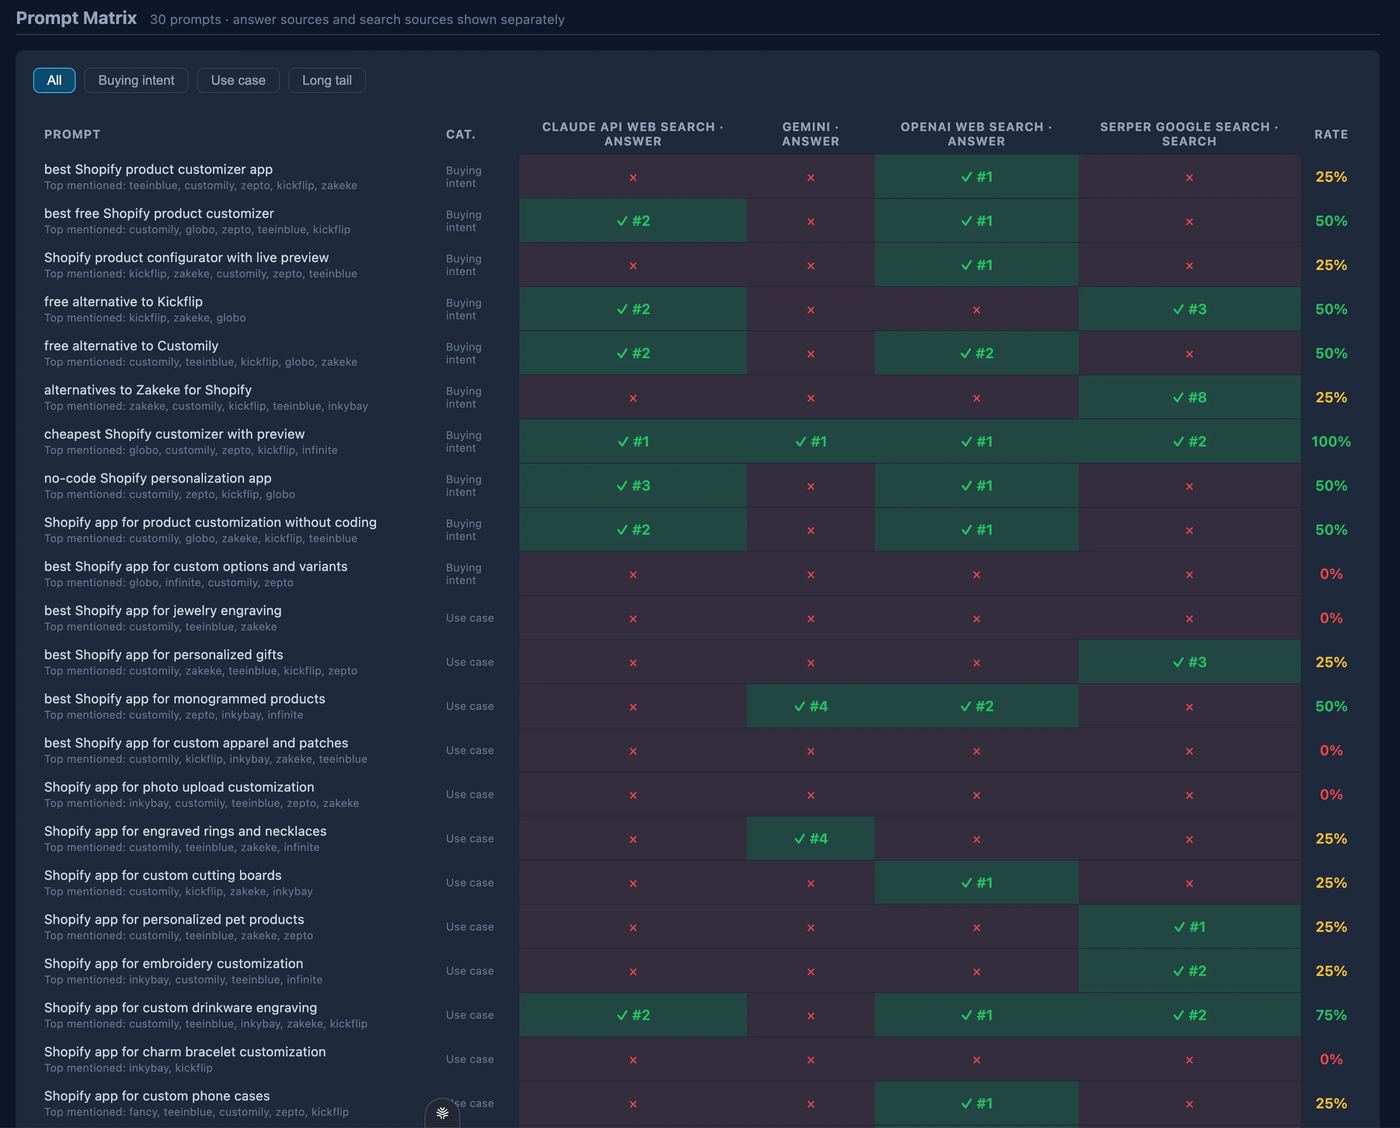
Task: Show only Long tail prompts
Action: point(327,80)
